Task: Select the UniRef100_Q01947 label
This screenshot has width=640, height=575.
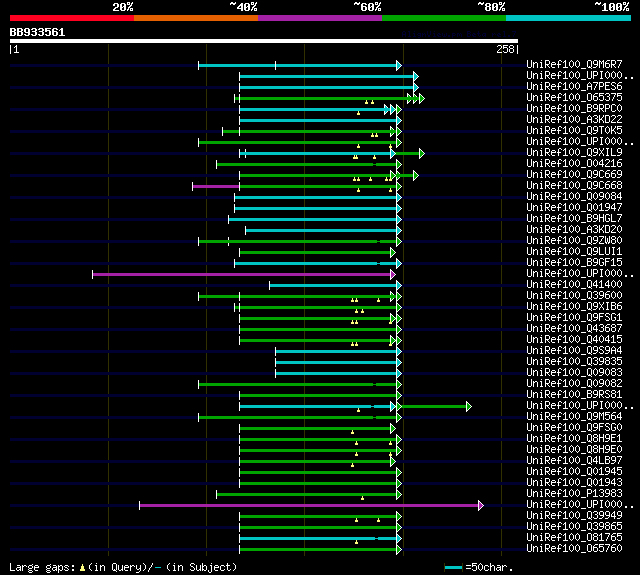Action: tap(574, 208)
